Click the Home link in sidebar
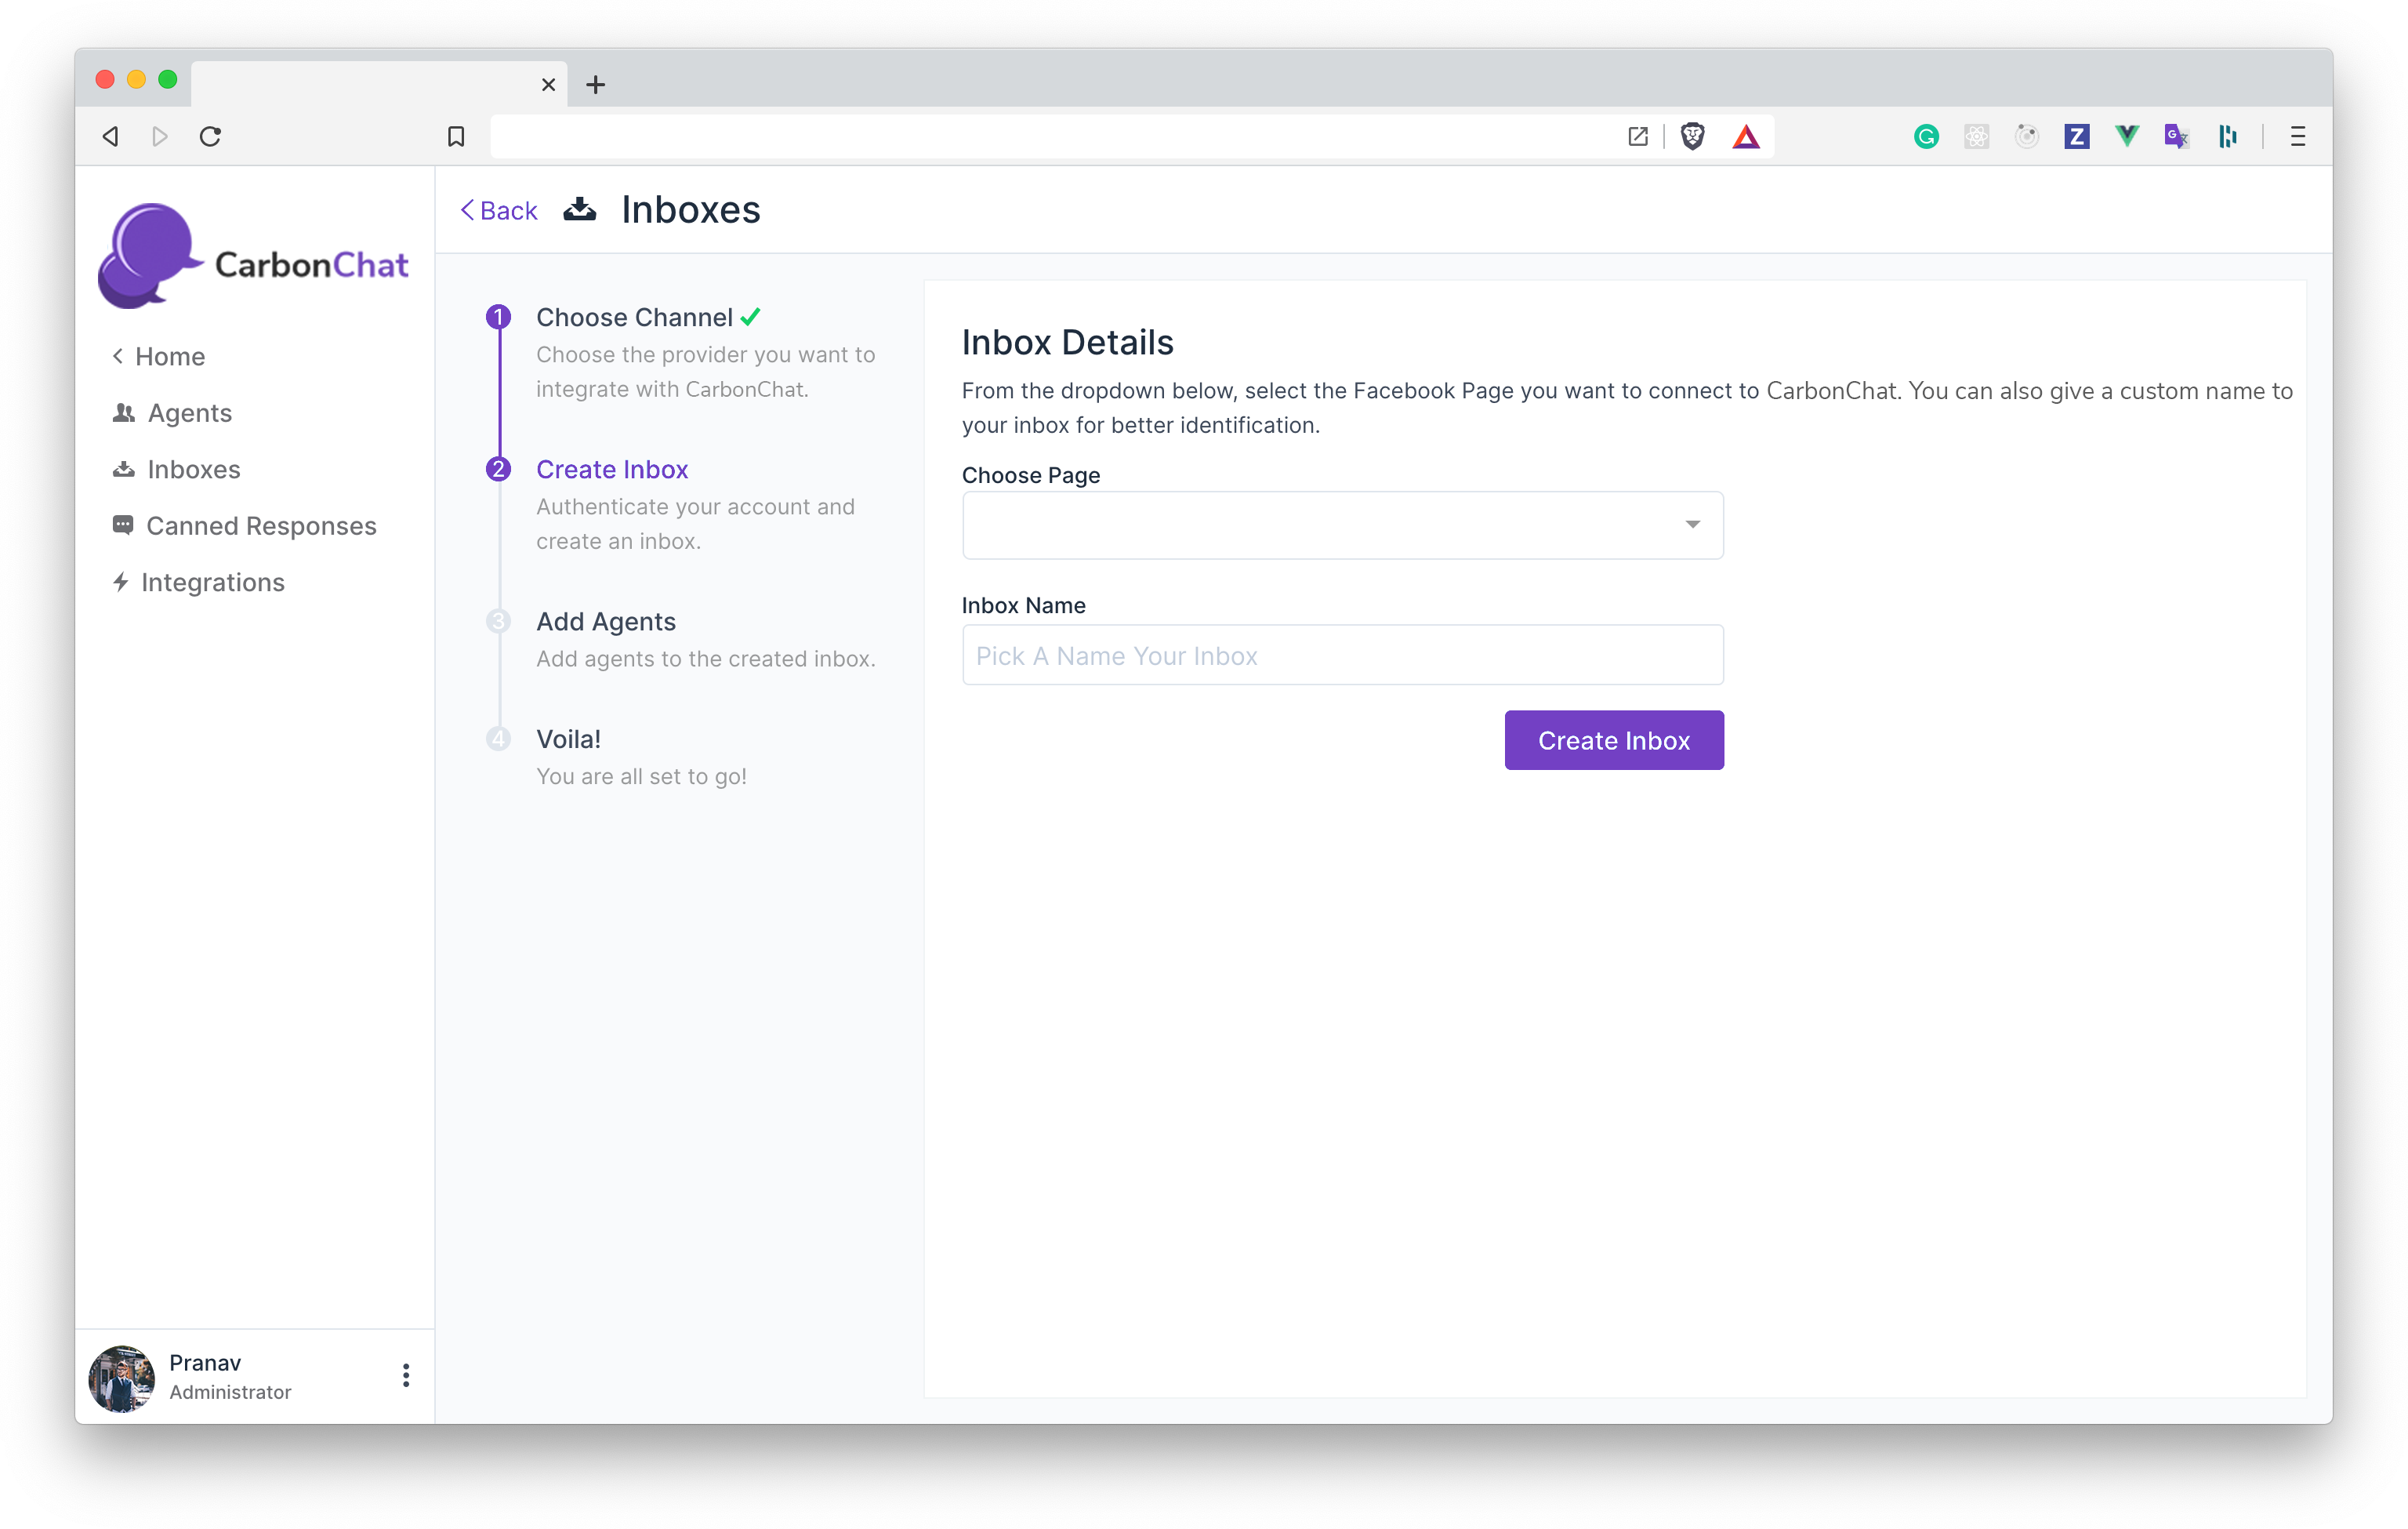Screen dimensions: 2408x1529 169,357
